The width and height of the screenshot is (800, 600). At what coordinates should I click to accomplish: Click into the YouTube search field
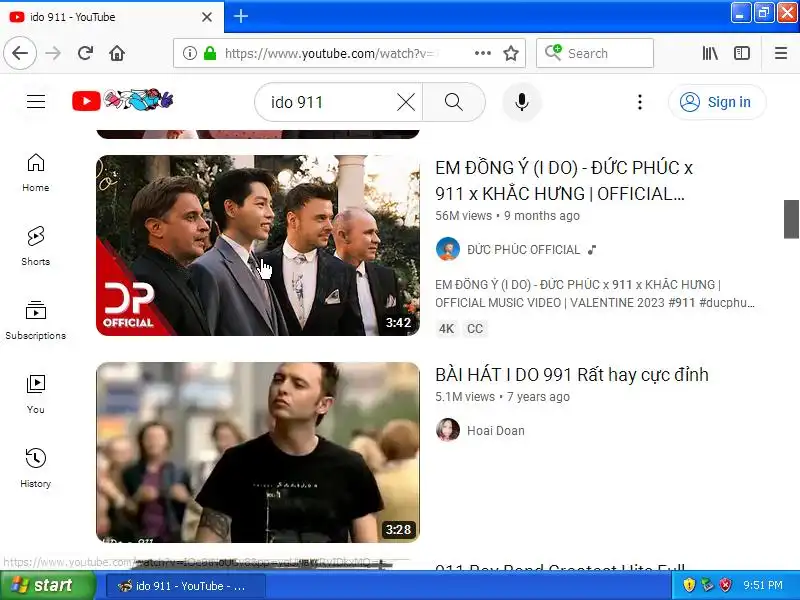pos(332,102)
